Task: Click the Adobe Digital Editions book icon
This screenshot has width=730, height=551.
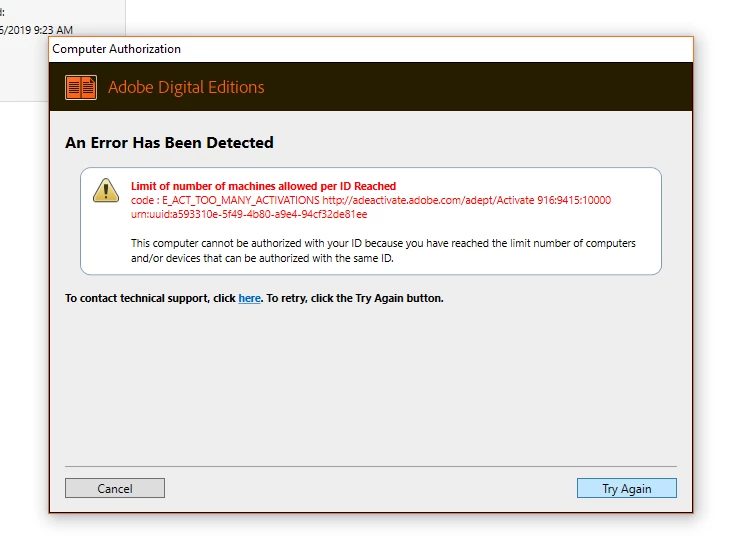Action: [81, 87]
